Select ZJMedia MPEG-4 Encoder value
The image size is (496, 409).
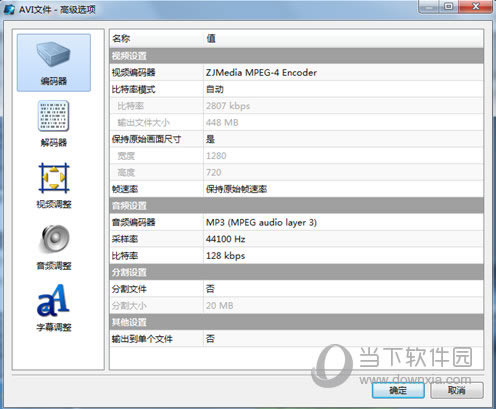(x=261, y=72)
